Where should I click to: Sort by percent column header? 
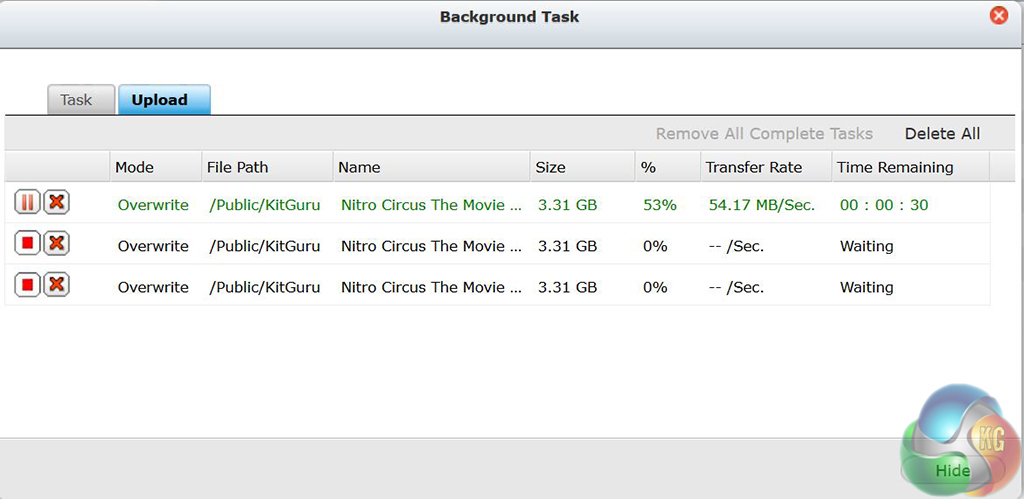[x=648, y=167]
